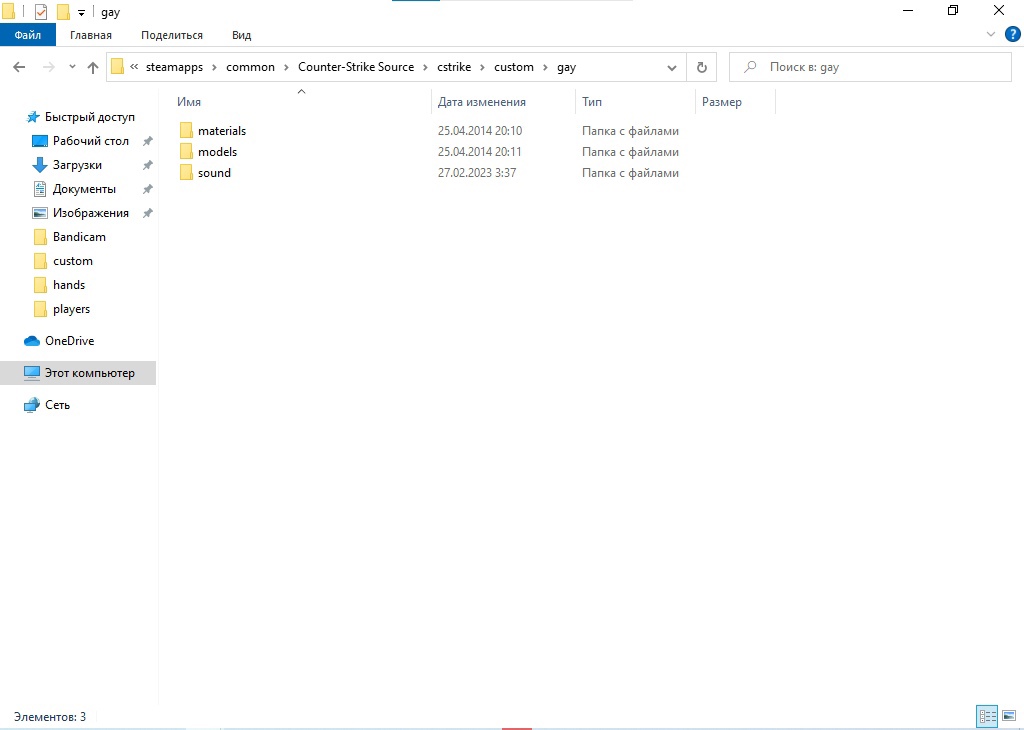Viewport: 1024px width, 730px height.
Task: Sort by the Имя column header
Action: (x=301, y=102)
